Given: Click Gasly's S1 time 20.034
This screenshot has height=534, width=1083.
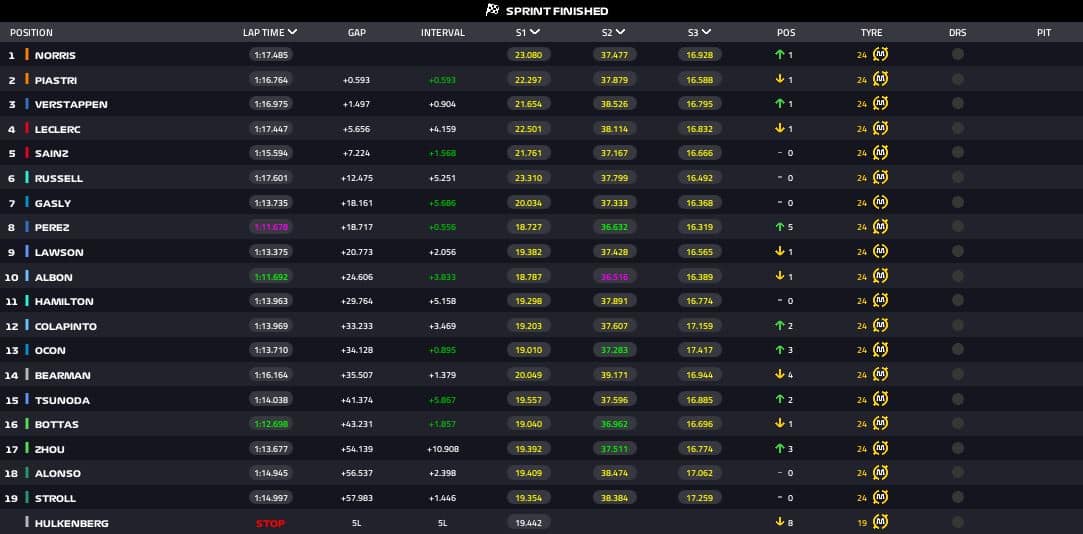Looking at the screenshot, I should click(528, 202).
